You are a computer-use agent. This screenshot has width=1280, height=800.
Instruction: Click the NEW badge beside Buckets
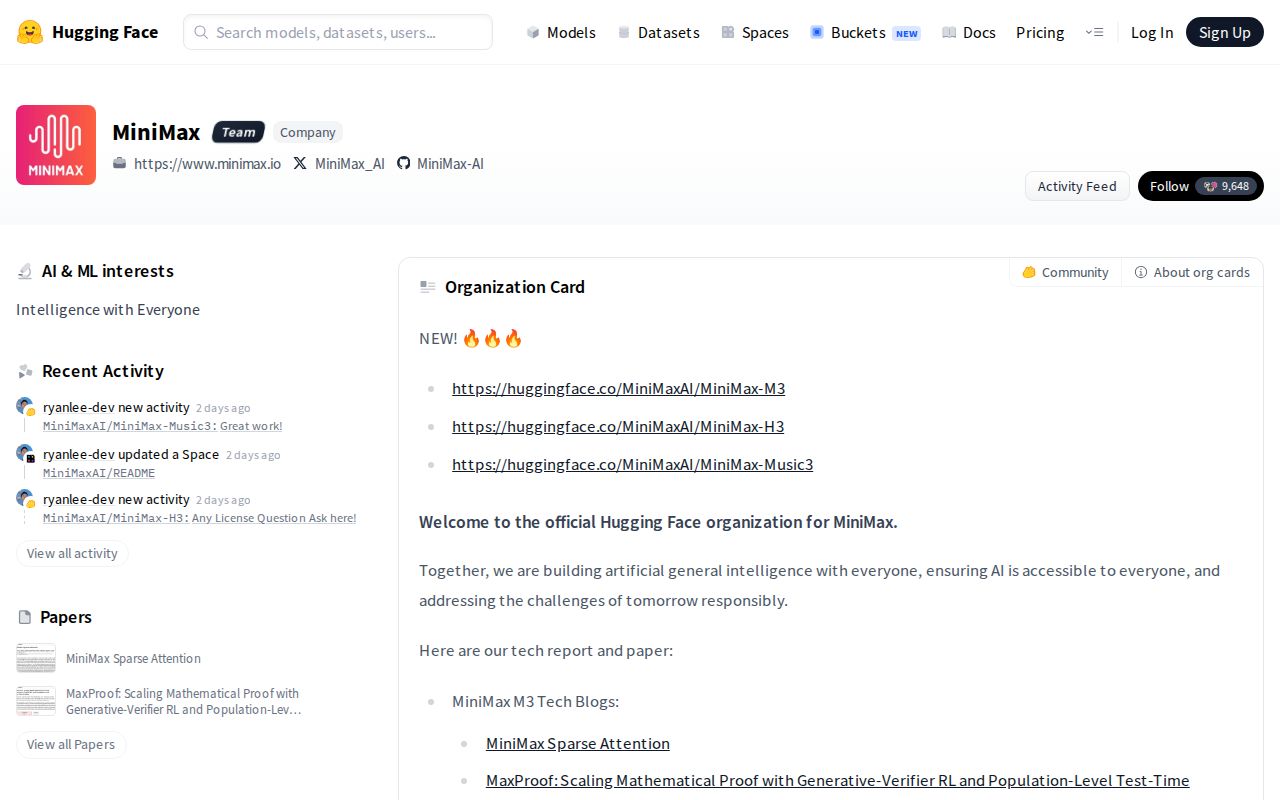tap(907, 33)
